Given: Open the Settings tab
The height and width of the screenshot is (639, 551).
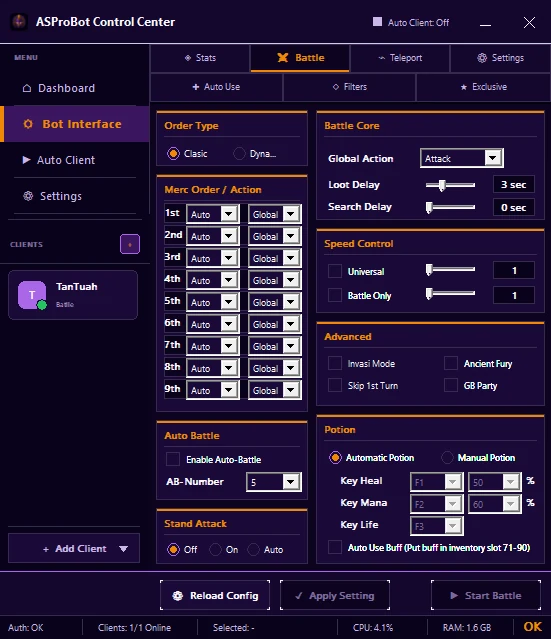Looking at the screenshot, I should [500, 58].
